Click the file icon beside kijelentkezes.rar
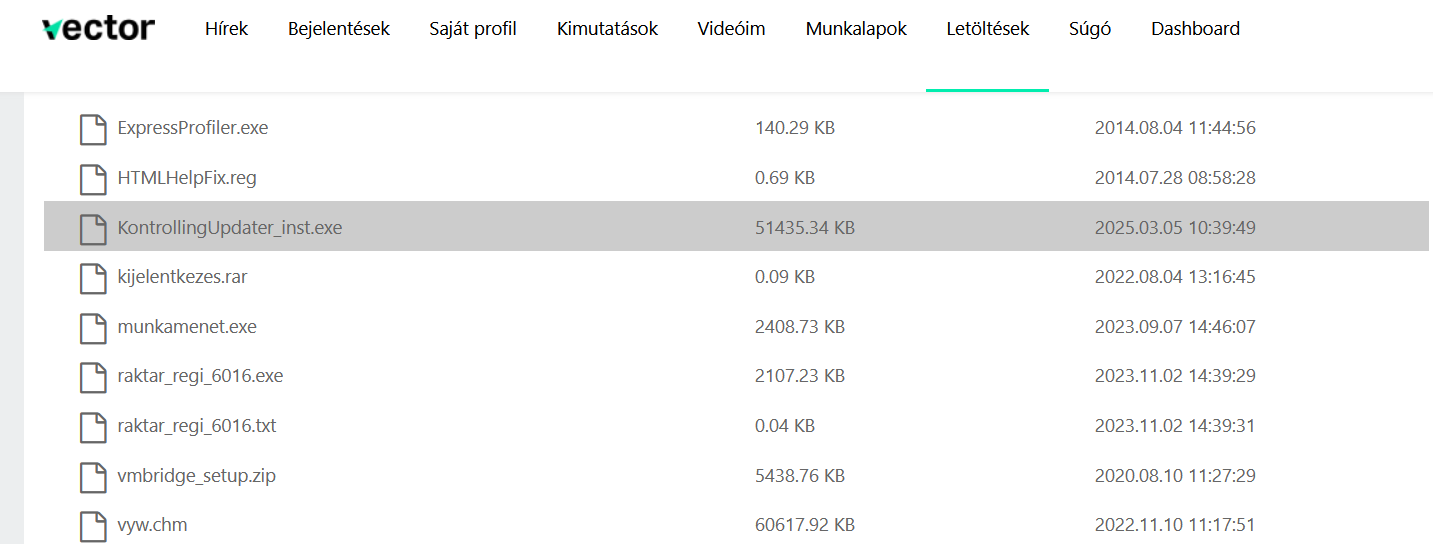This screenshot has width=1433, height=544. click(x=93, y=278)
